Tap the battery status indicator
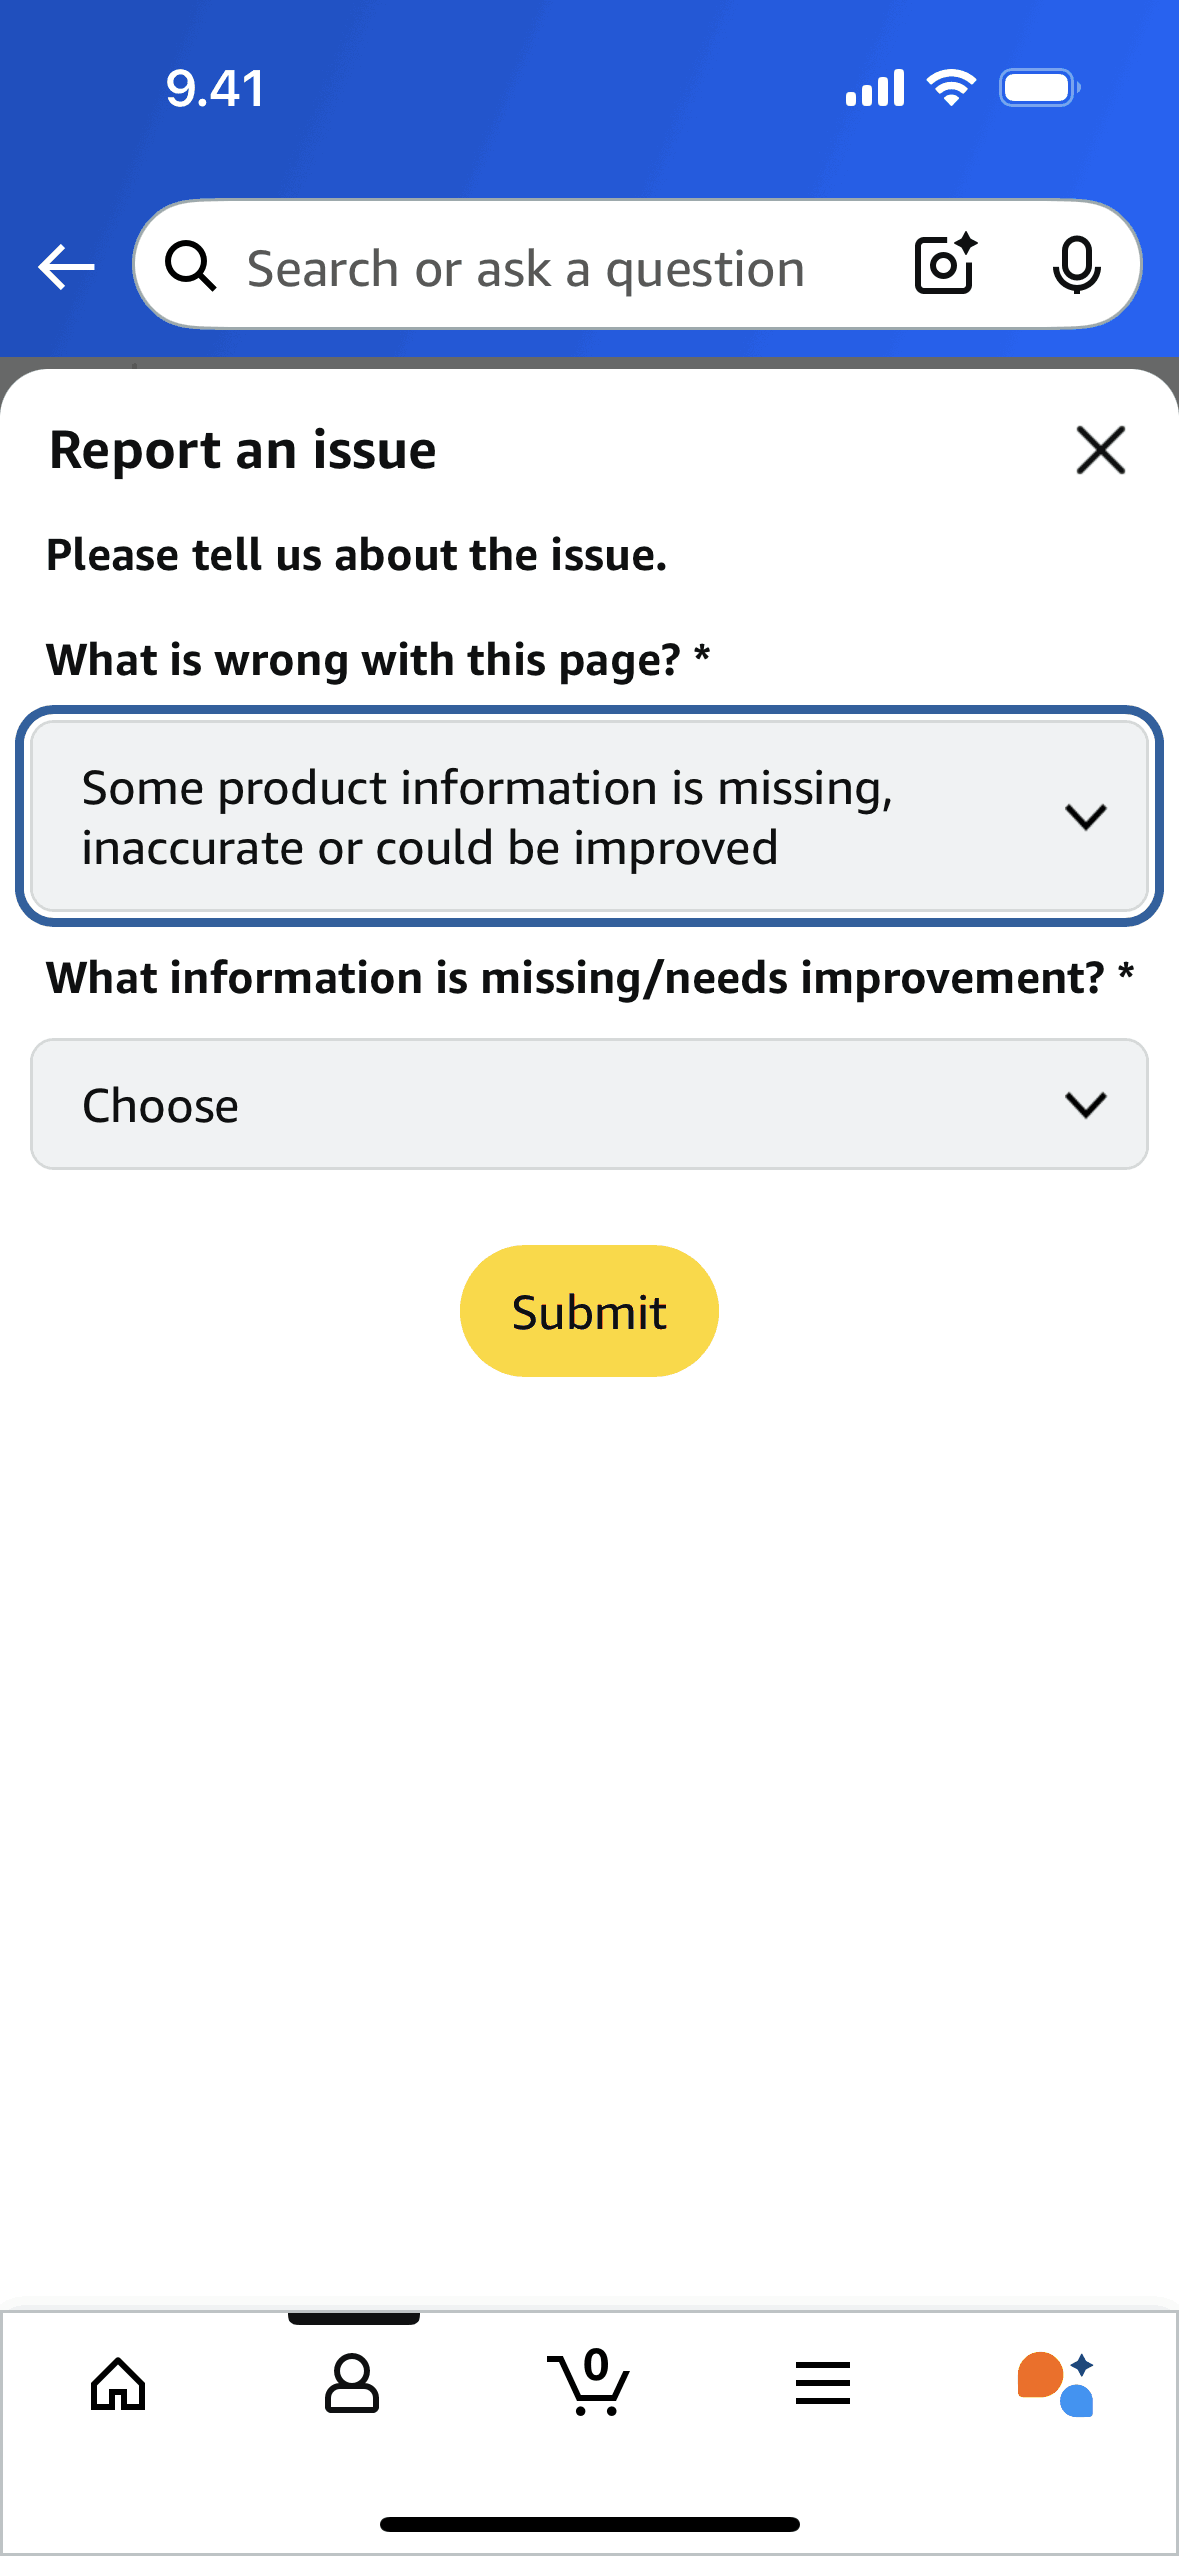 coord(1039,88)
